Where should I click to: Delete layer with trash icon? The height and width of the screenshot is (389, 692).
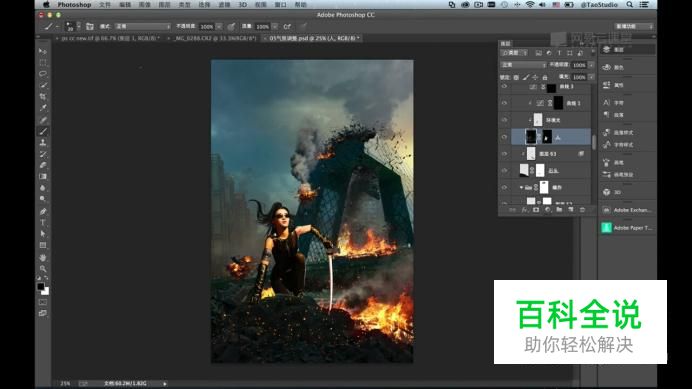point(582,210)
